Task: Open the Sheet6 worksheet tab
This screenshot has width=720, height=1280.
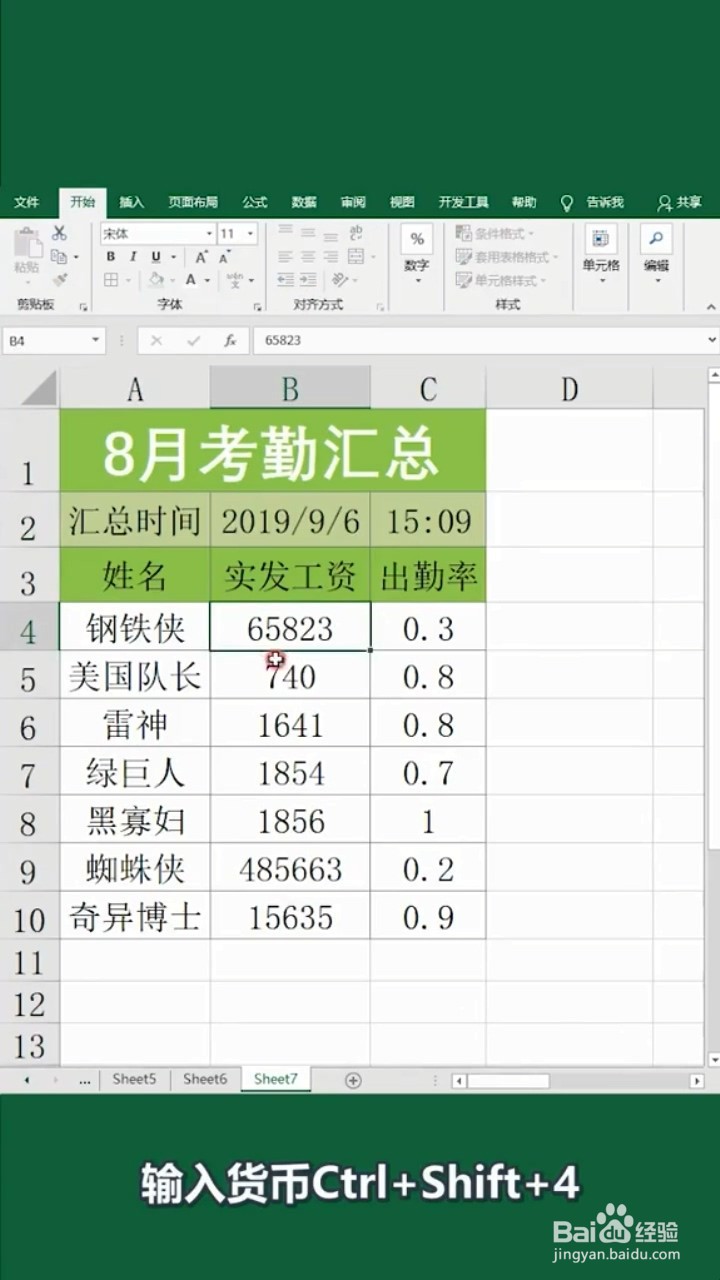Action: point(205,1079)
